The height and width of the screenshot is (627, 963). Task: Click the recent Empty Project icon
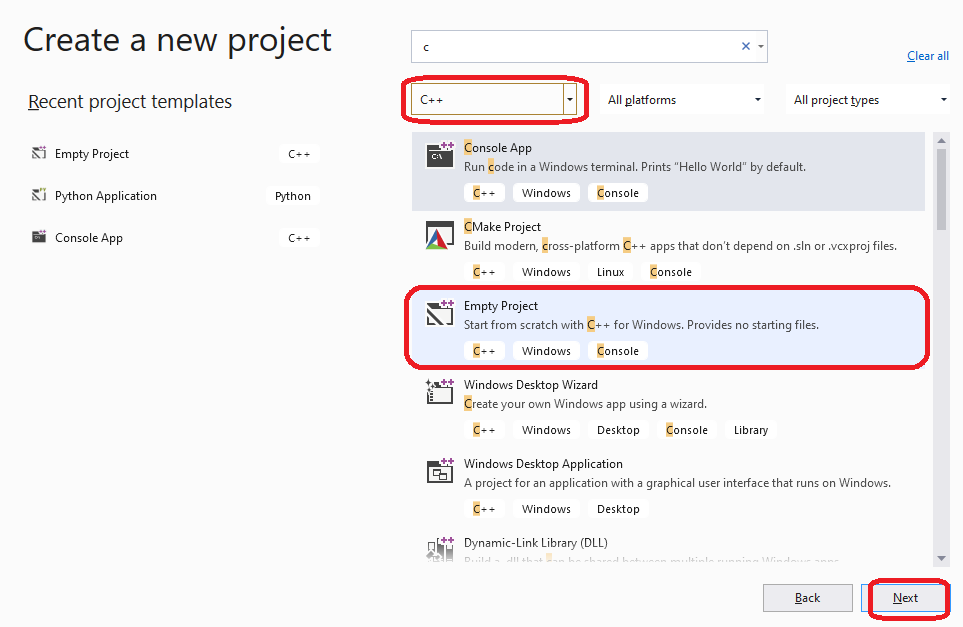coord(39,153)
